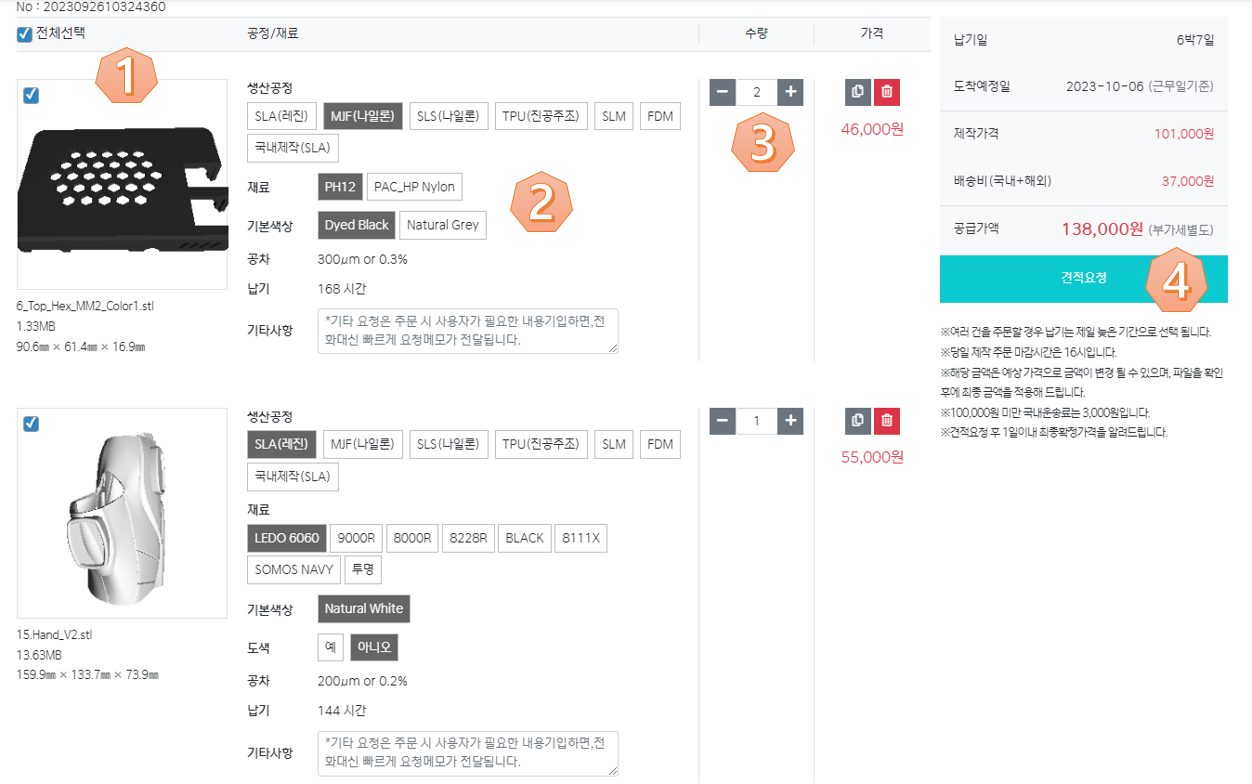Toggle the 전체선택 select-all checkbox
The width and height of the screenshot is (1252, 784).
[25, 34]
